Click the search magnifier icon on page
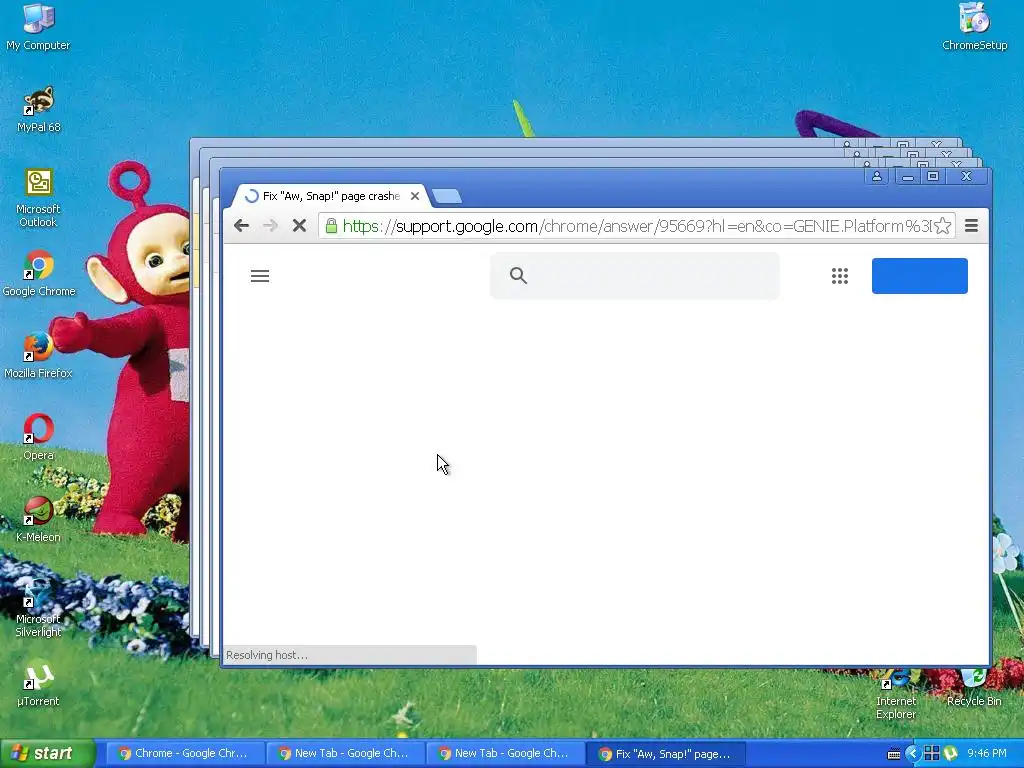Screen dimensions: 1024x768 518,276
